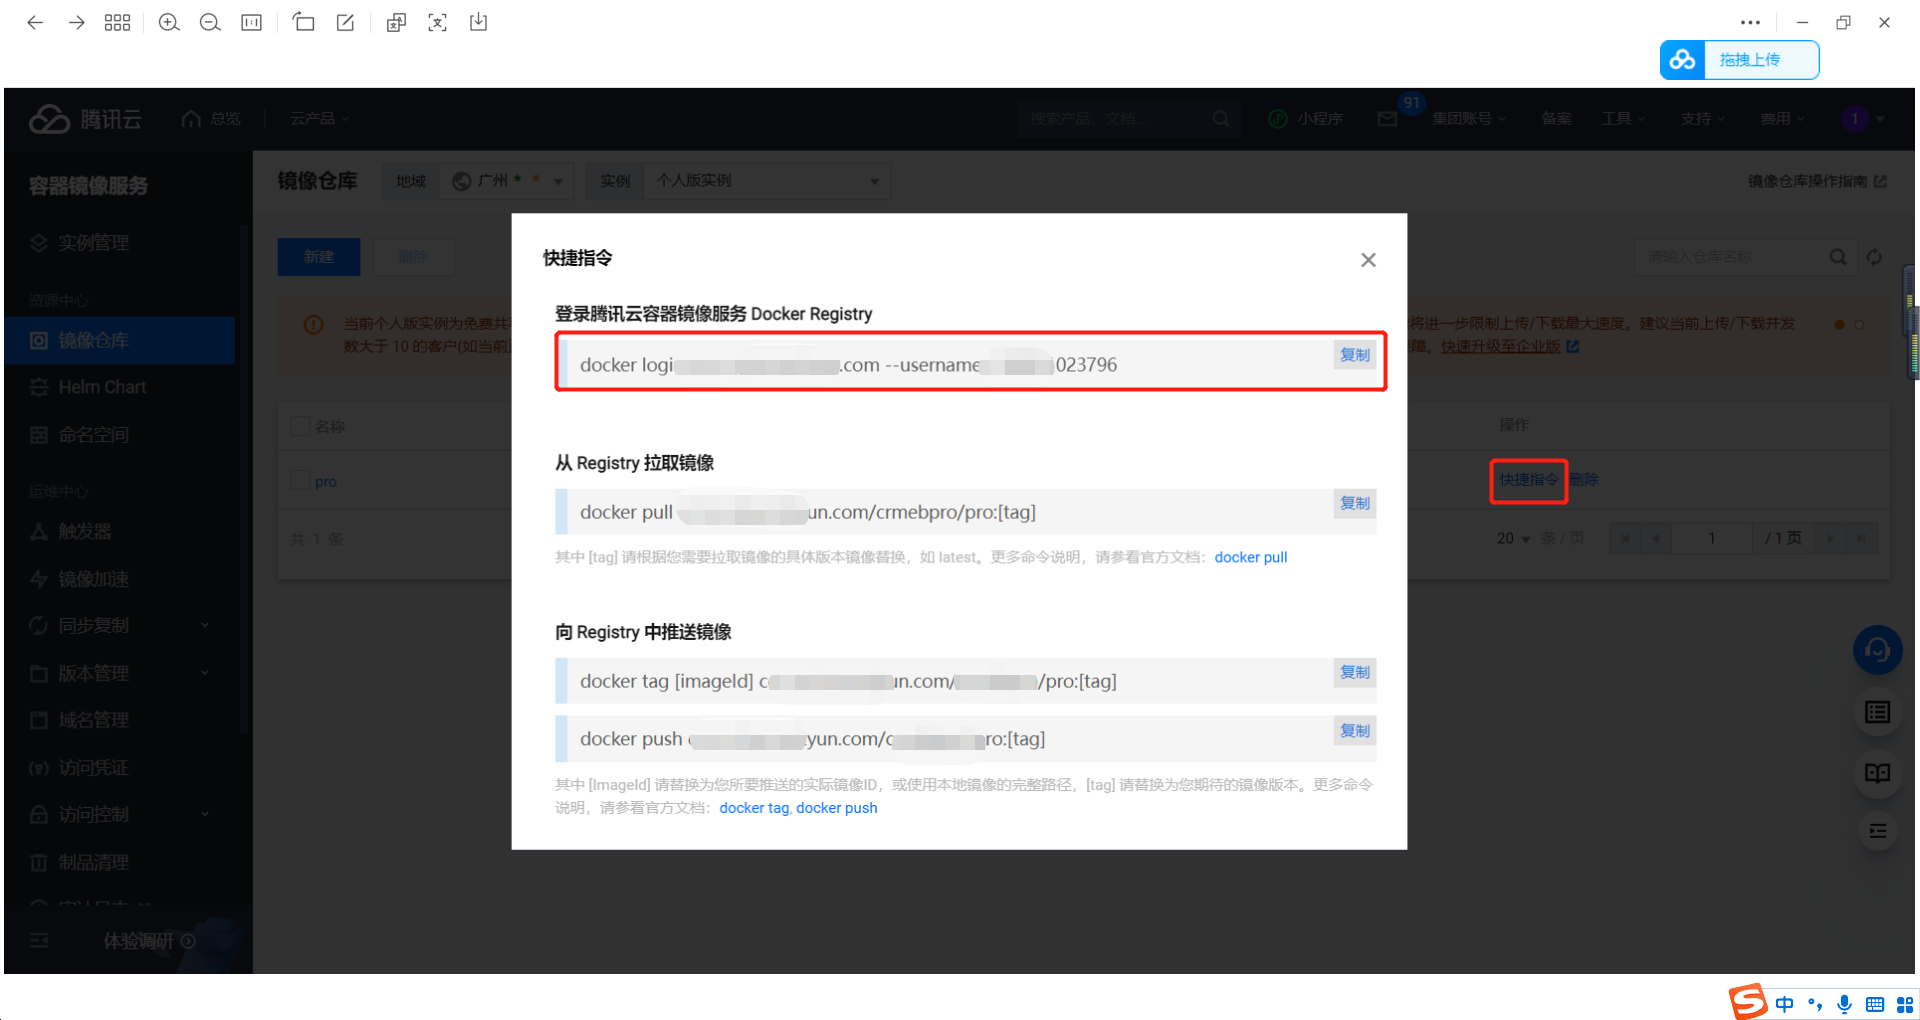Expand the 支持 menu

coord(1702,119)
